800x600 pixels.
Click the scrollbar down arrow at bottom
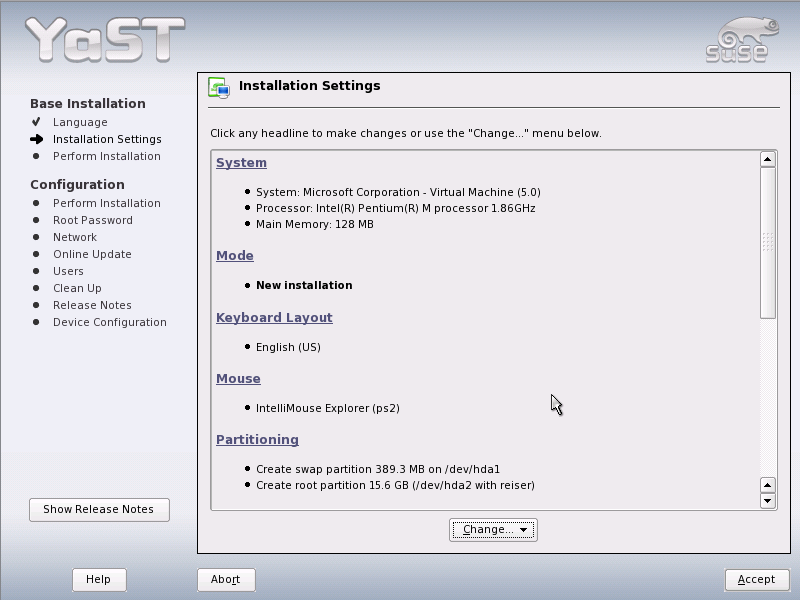pyautogui.click(x=767, y=501)
